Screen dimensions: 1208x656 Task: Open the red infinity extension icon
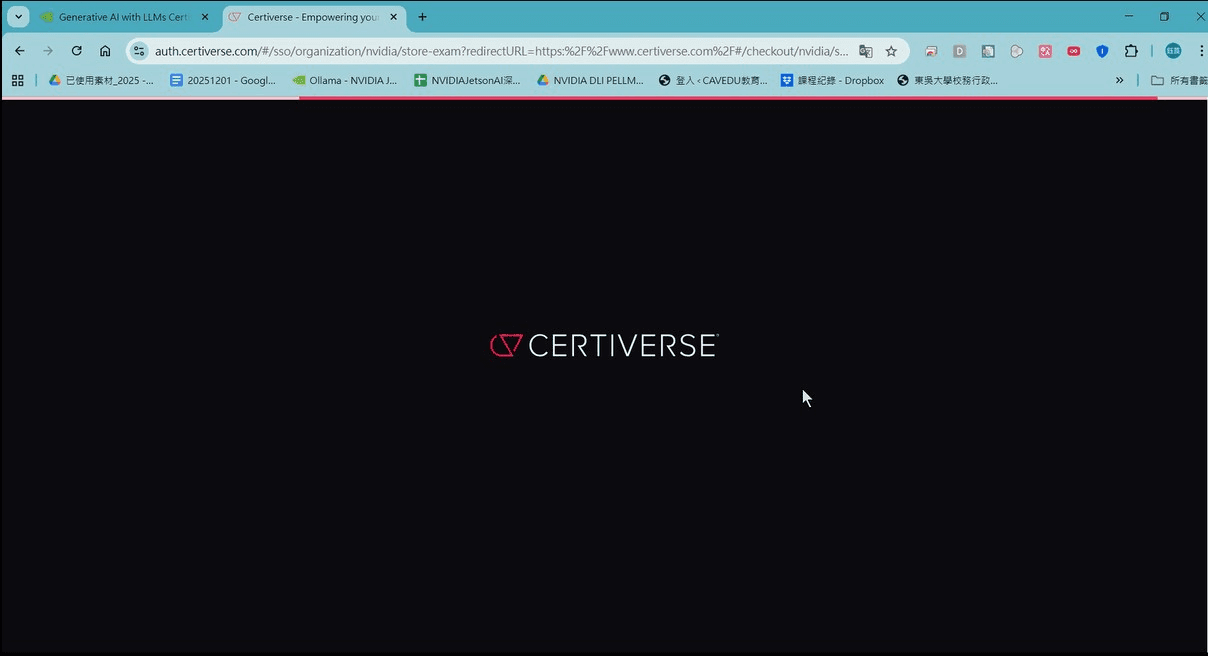pos(1074,51)
